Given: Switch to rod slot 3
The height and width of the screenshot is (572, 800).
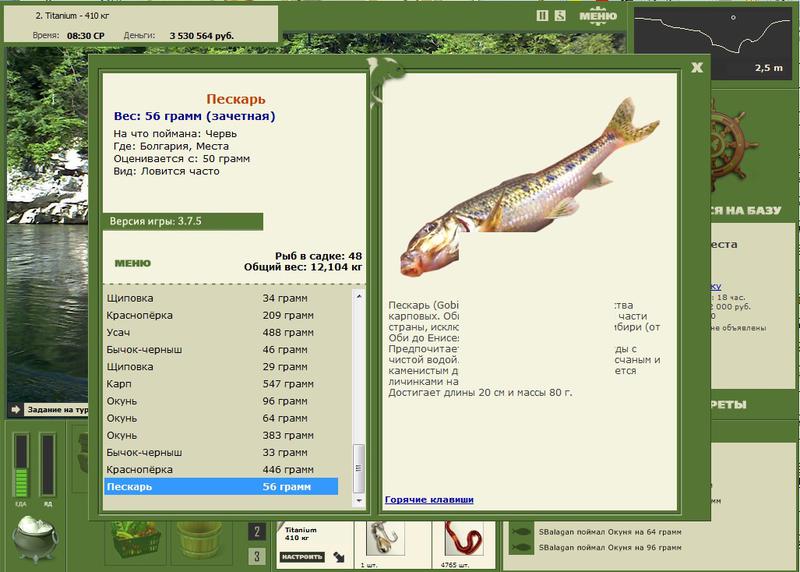Looking at the screenshot, I should 257,556.
